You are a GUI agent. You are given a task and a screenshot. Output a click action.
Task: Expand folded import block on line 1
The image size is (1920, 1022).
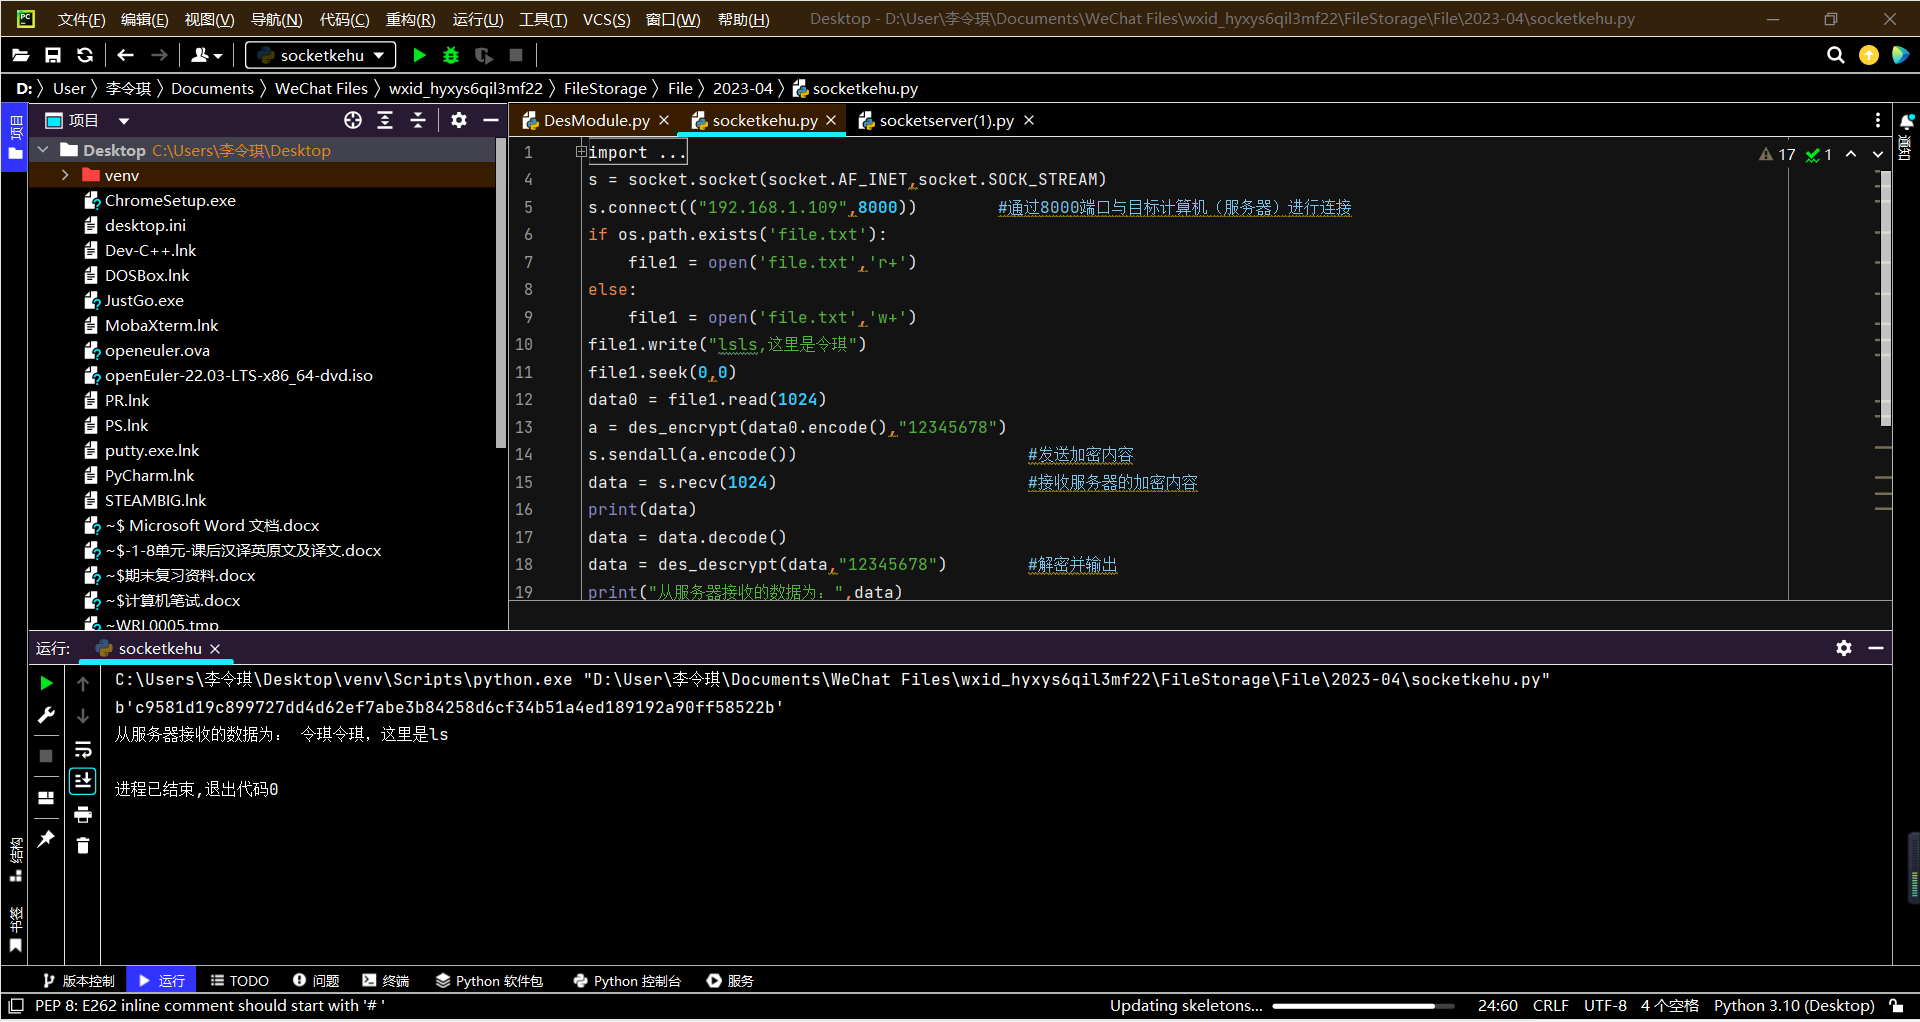(x=580, y=152)
